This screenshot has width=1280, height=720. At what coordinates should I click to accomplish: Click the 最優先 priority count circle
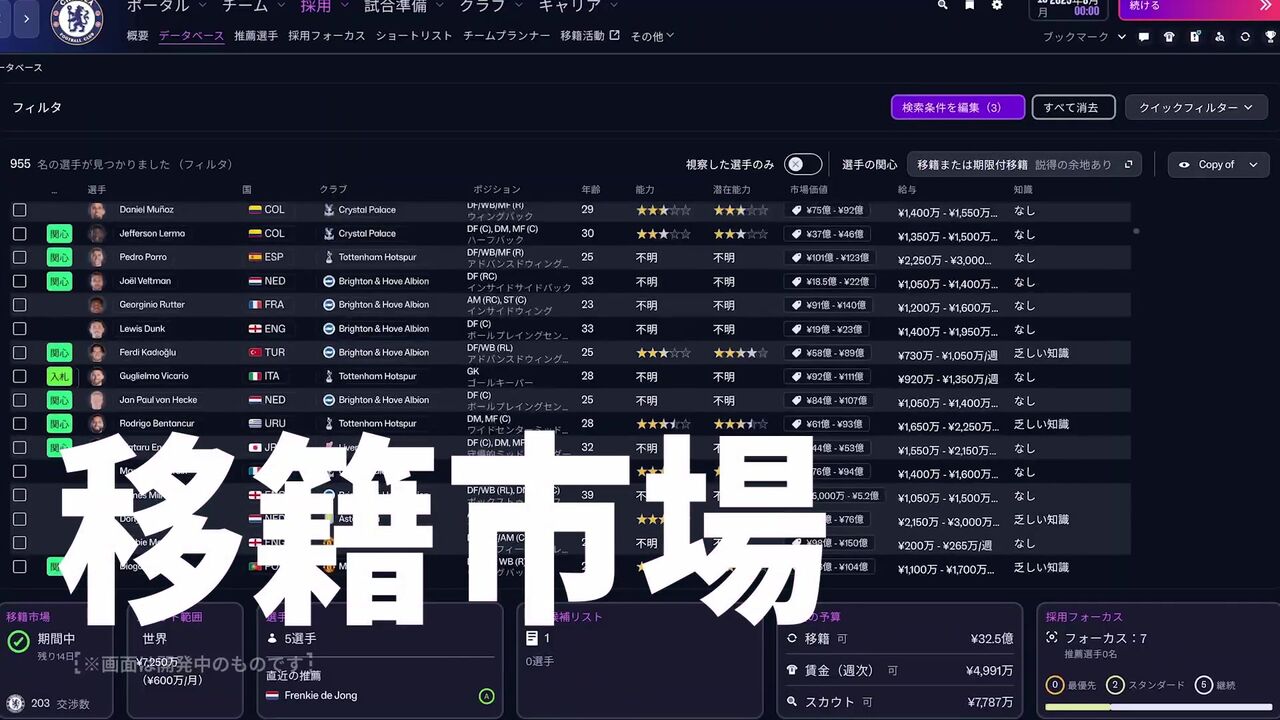(1054, 685)
